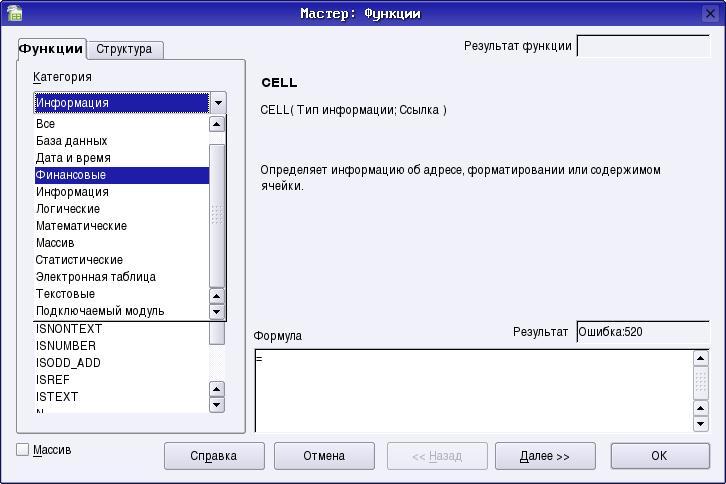This screenshot has height=484, width=726.
Task: Choose Статистические category
Action: coord(122,260)
